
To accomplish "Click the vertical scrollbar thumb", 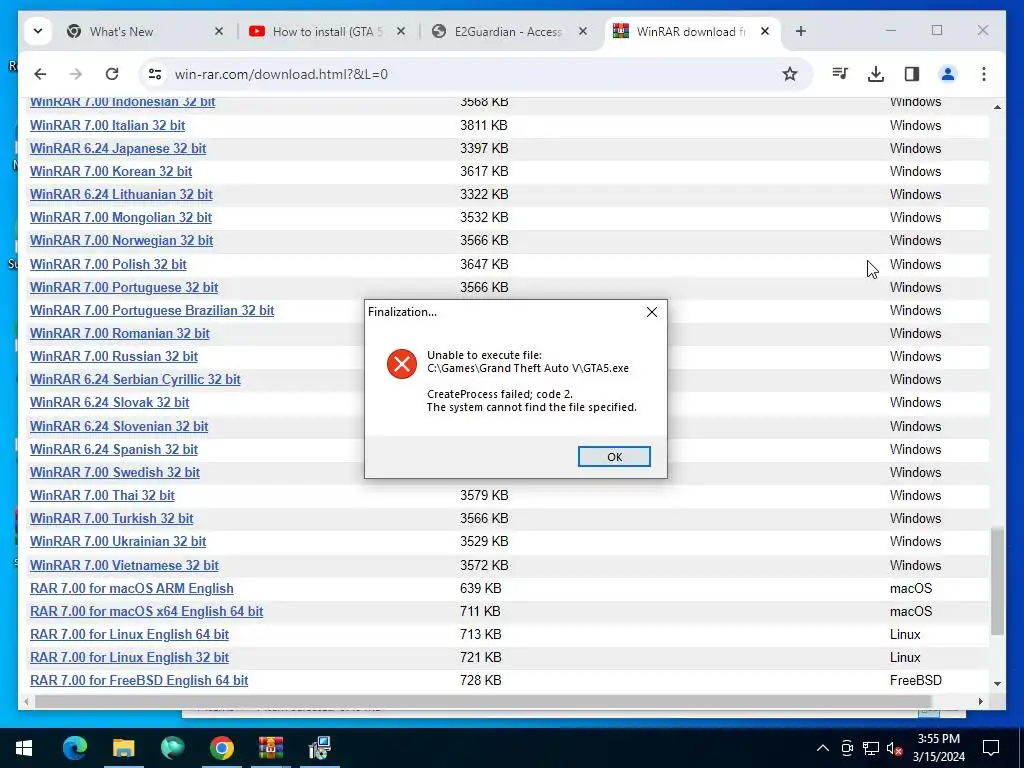I will (997, 581).
